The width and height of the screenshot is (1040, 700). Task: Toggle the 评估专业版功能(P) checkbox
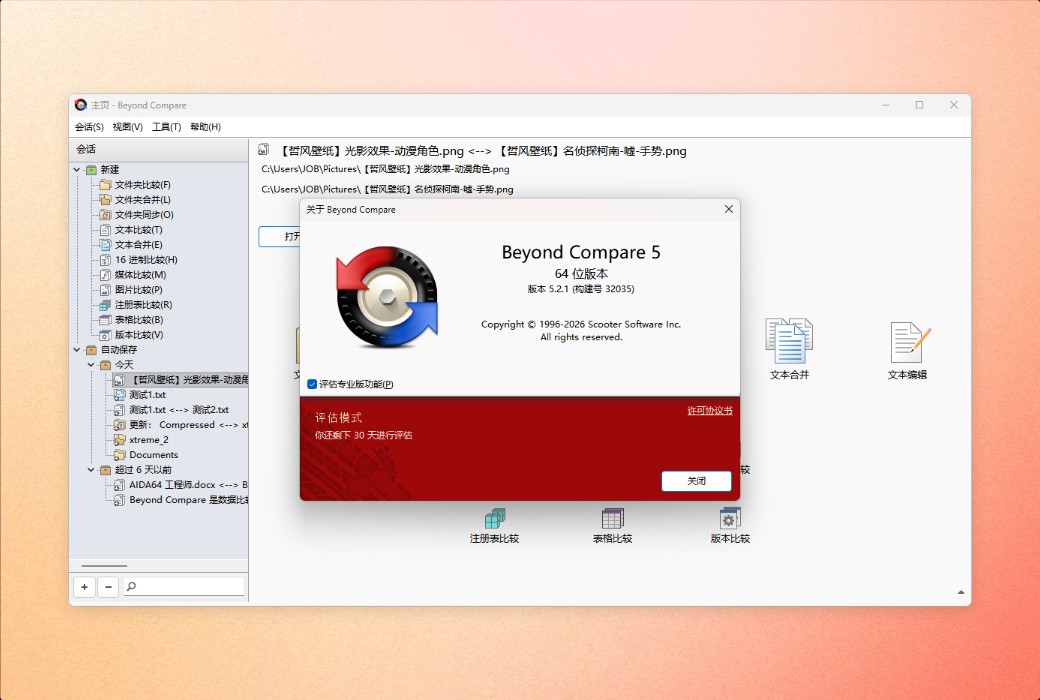pyautogui.click(x=312, y=384)
